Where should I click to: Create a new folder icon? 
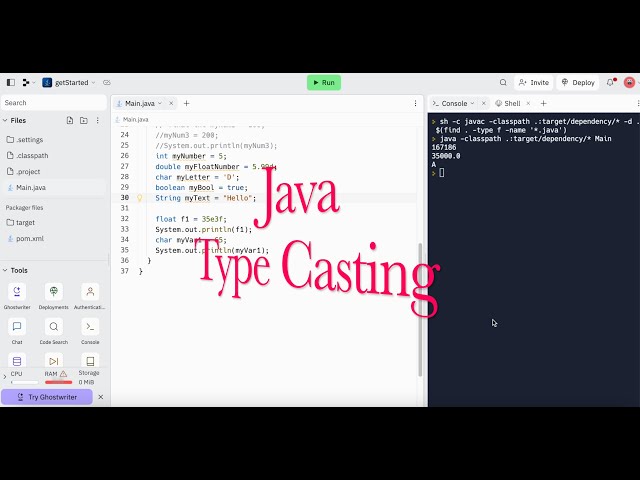coord(84,120)
